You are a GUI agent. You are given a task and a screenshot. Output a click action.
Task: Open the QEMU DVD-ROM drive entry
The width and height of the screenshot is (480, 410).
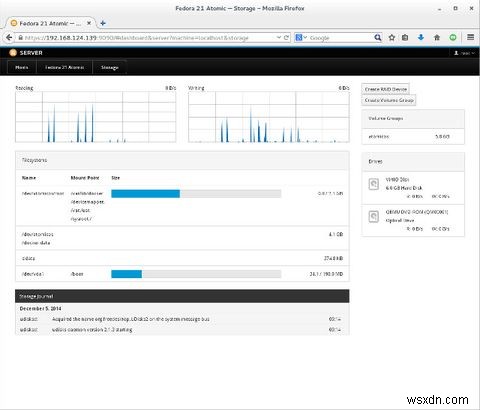(x=413, y=220)
